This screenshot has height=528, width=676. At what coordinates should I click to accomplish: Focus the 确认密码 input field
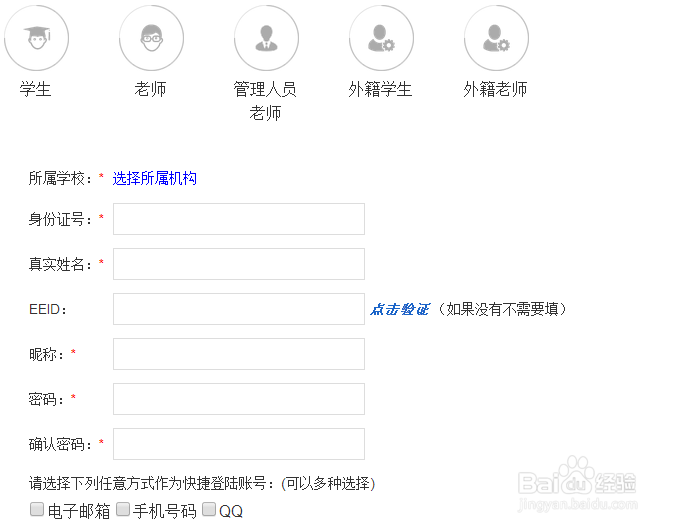(x=239, y=444)
